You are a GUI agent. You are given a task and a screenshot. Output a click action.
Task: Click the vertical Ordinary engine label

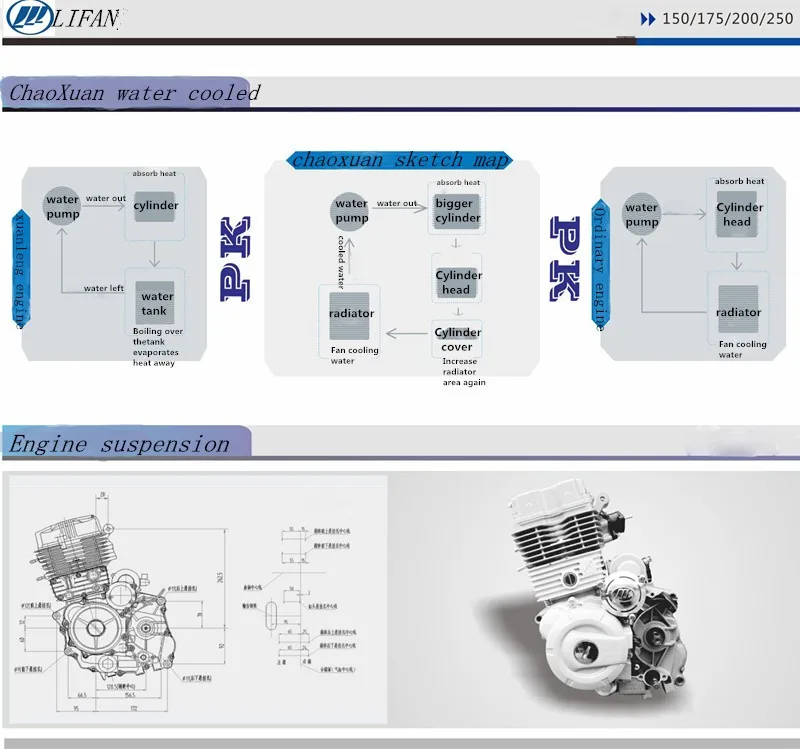pos(601,264)
